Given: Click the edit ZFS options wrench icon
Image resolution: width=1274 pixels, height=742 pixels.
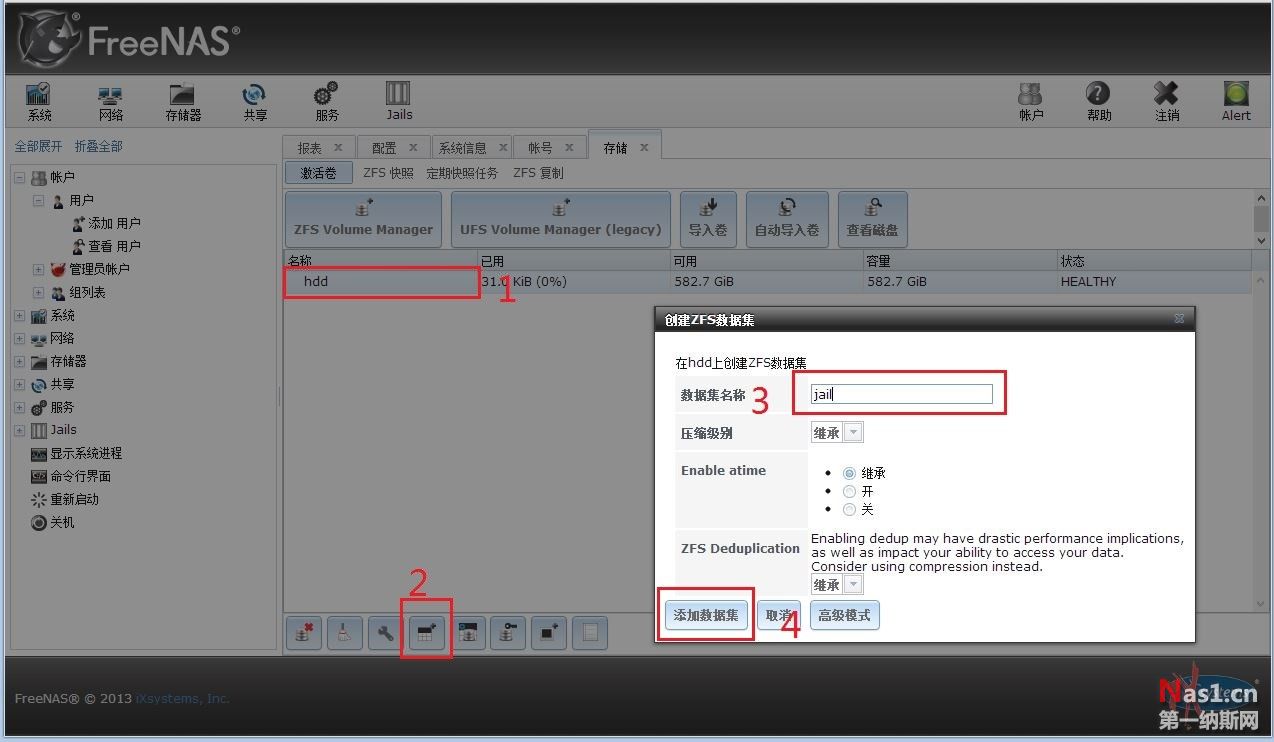Looking at the screenshot, I should pos(385,632).
